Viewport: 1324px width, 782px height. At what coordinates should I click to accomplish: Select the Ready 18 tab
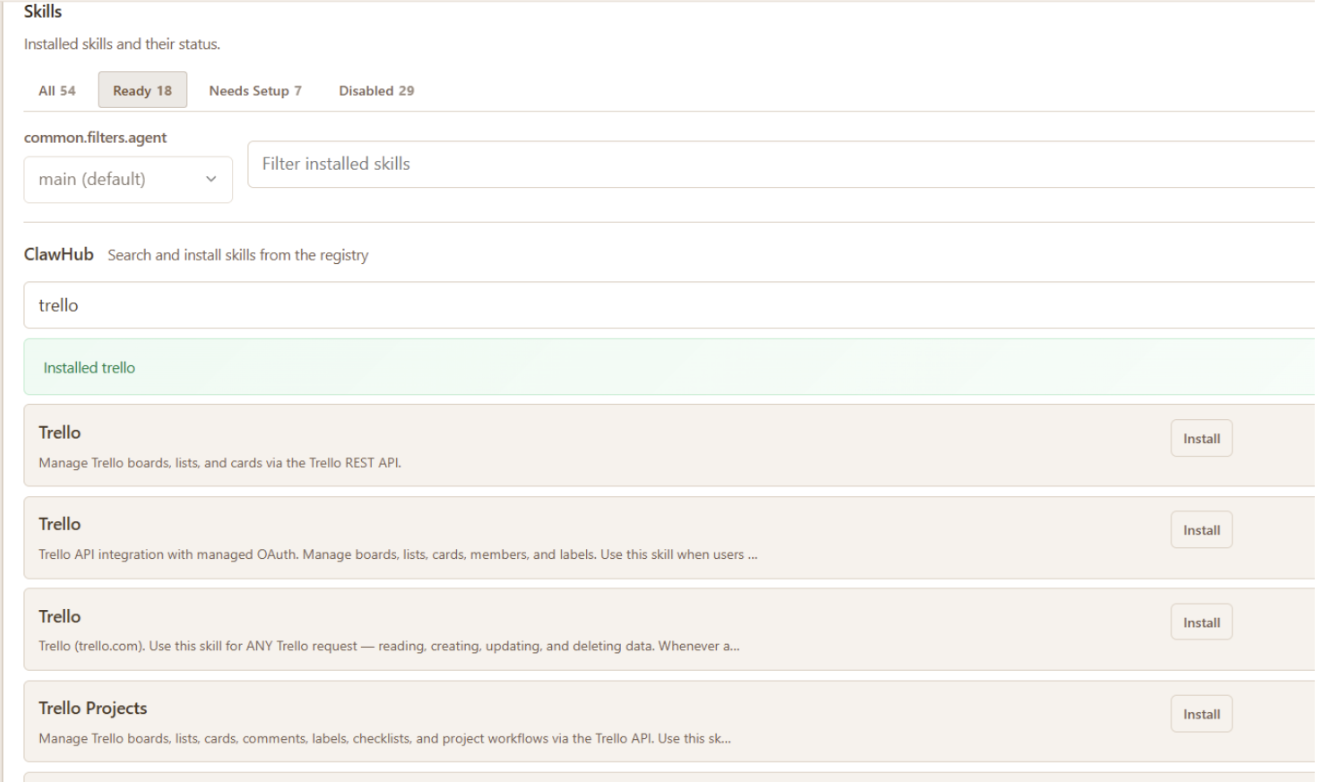142,91
